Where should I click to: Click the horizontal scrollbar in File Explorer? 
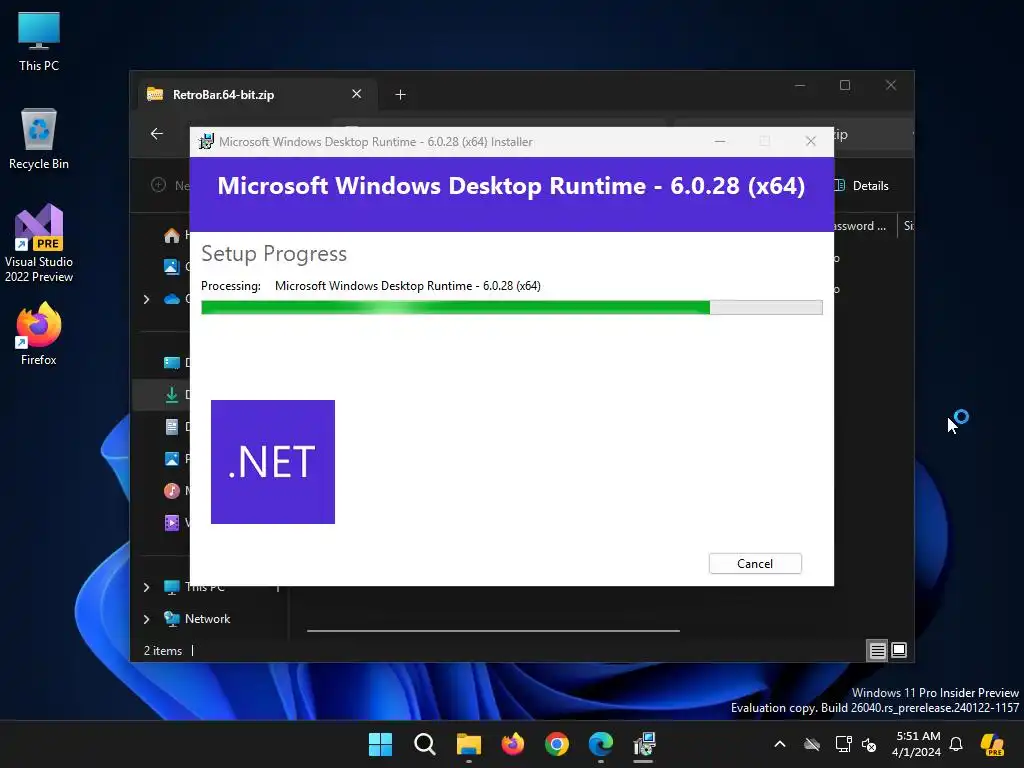(x=493, y=631)
